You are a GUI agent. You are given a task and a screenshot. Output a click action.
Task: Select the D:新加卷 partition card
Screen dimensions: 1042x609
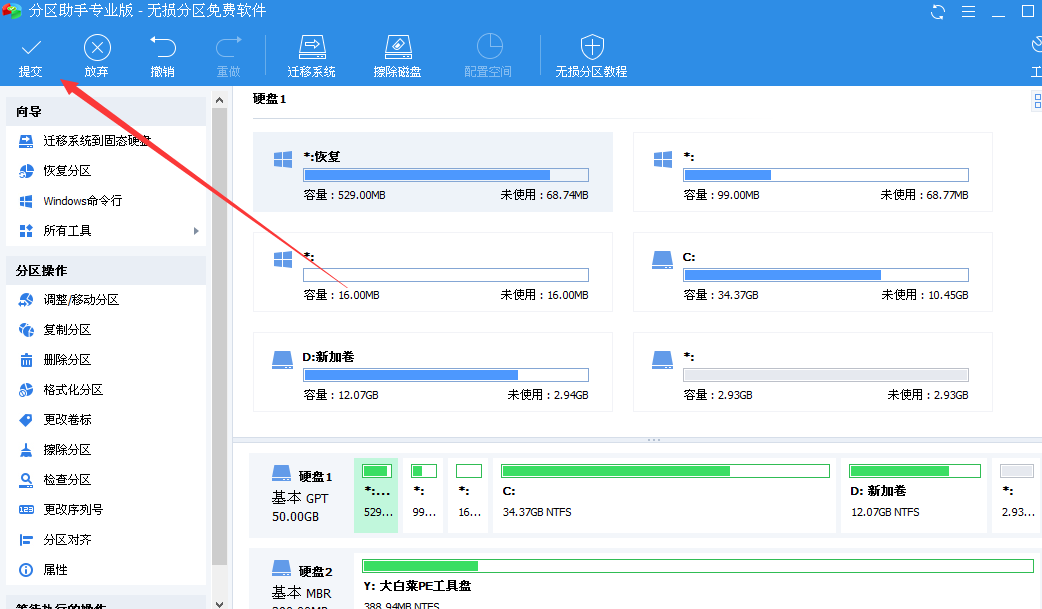tap(433, 372)
